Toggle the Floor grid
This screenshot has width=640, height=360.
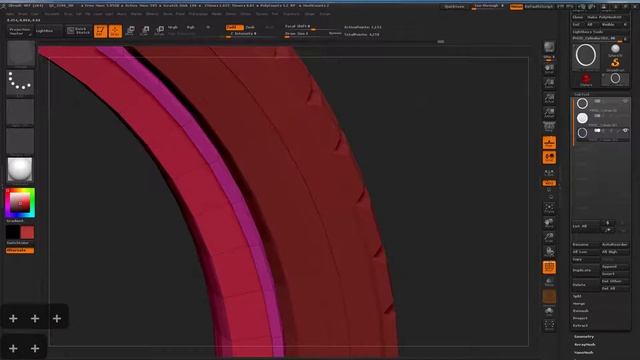click(549, 142)
